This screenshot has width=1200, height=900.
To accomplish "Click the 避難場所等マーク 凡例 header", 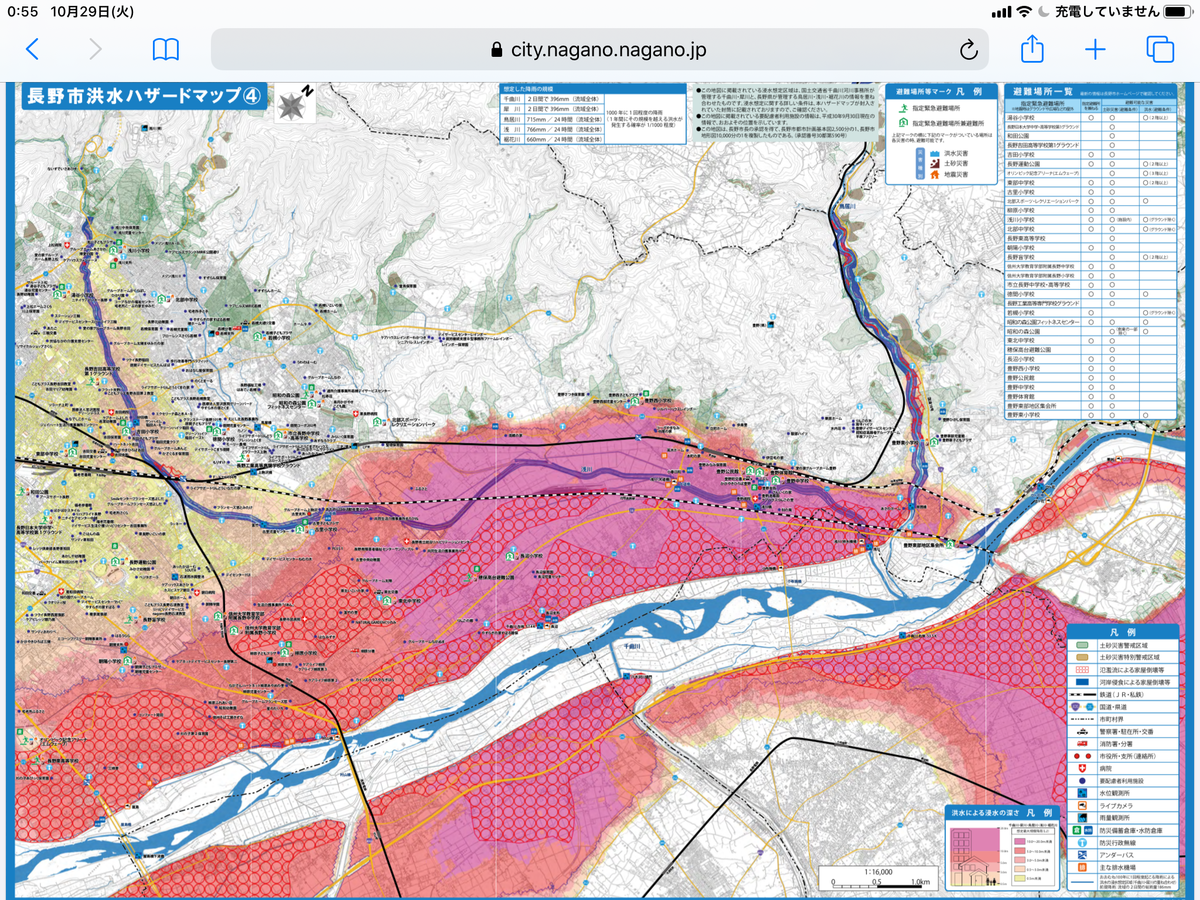I will coord(939,92).
